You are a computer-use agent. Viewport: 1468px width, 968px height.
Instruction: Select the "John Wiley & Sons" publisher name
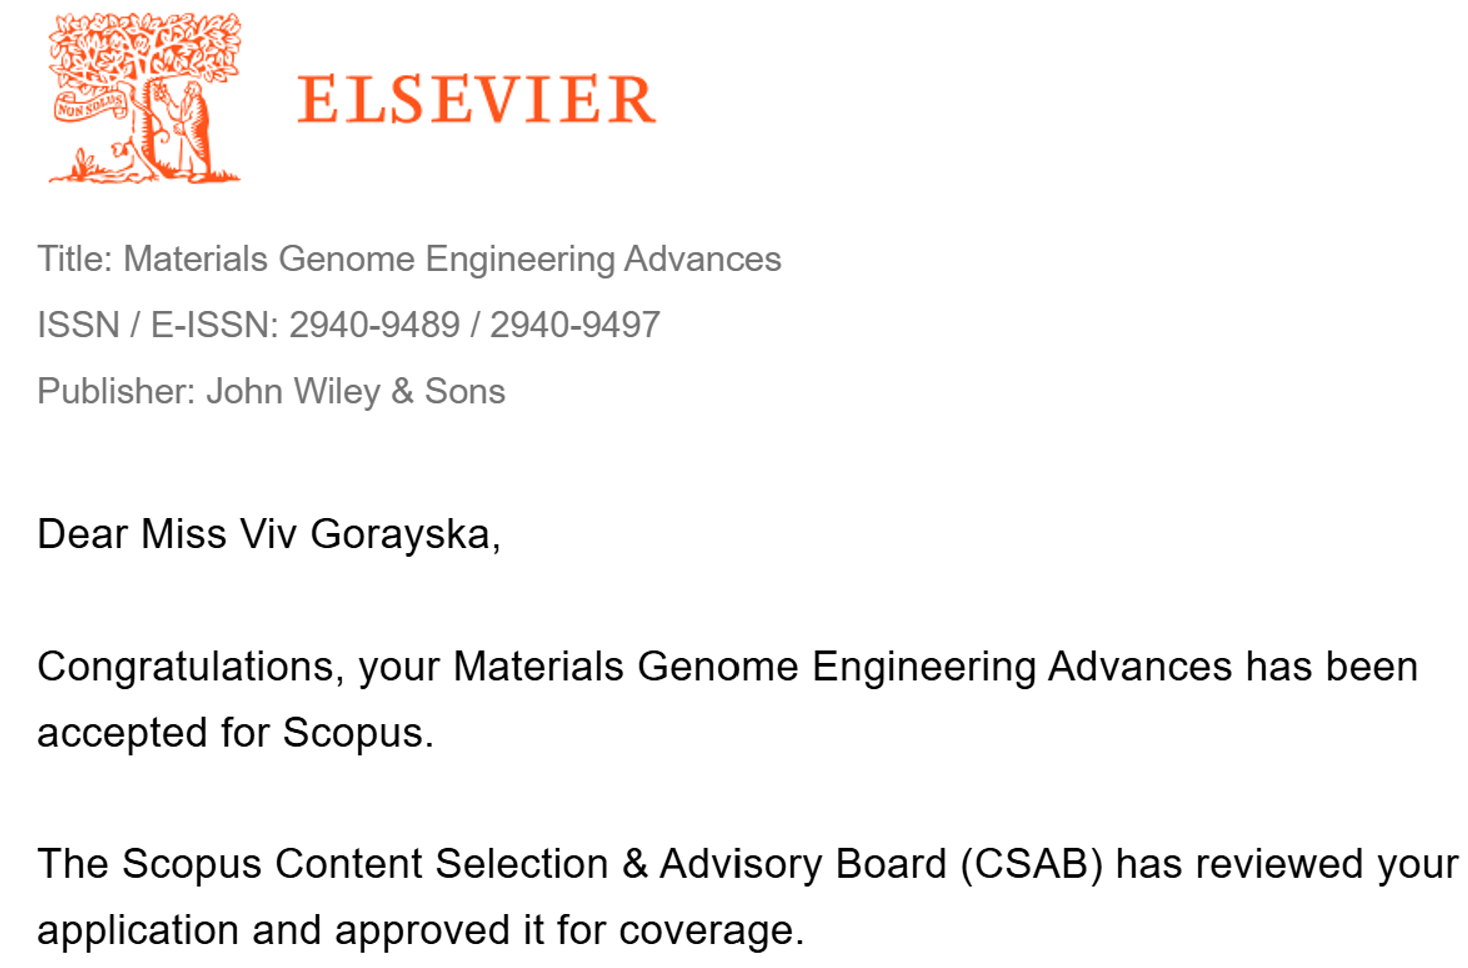355,391
